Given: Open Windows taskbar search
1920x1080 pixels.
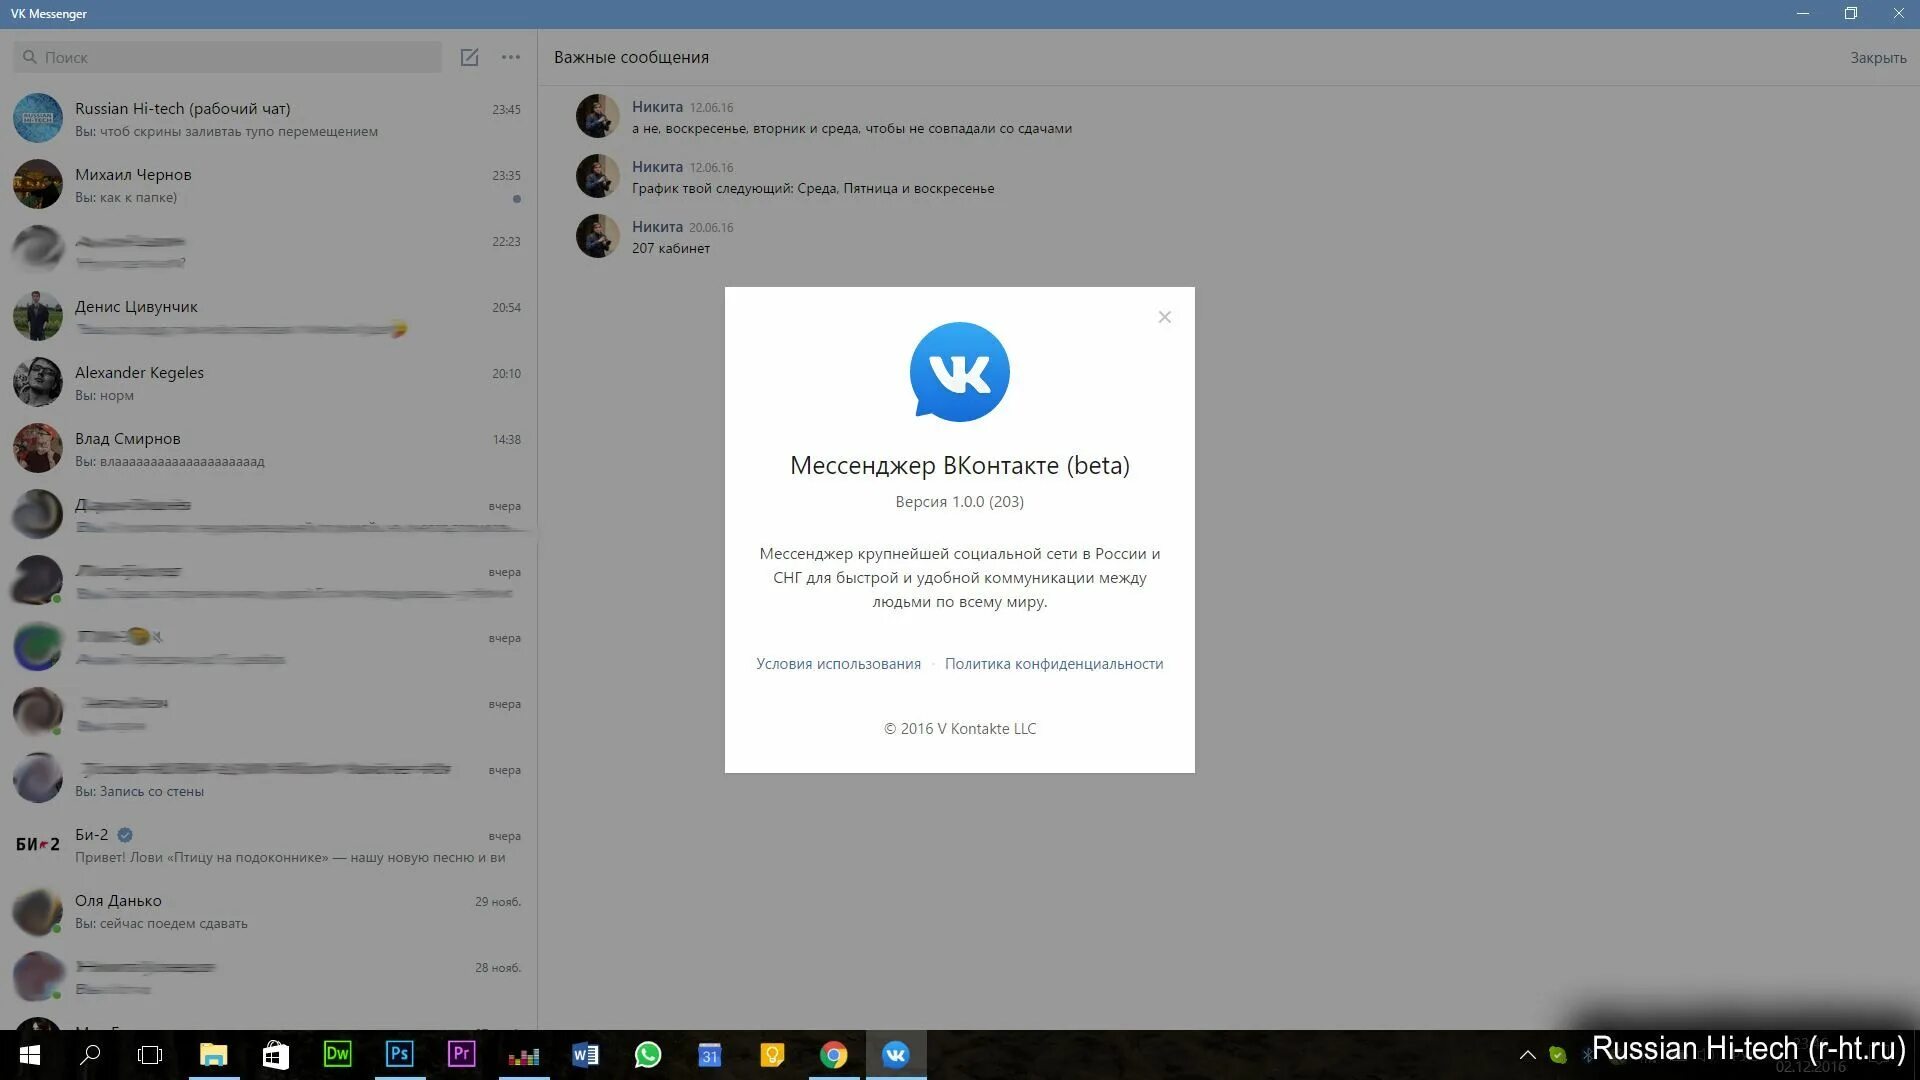Looking at the screenshot, I should [x=90, y=1054].
